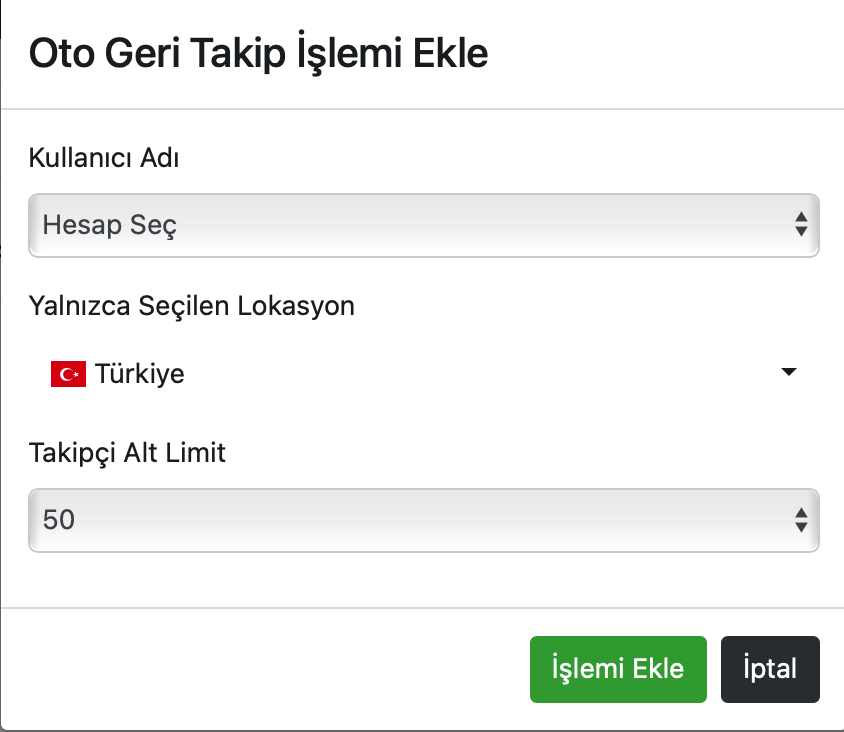Click the İptal cancel button
This screenshot has width=844, height=732.
(770, 669)
